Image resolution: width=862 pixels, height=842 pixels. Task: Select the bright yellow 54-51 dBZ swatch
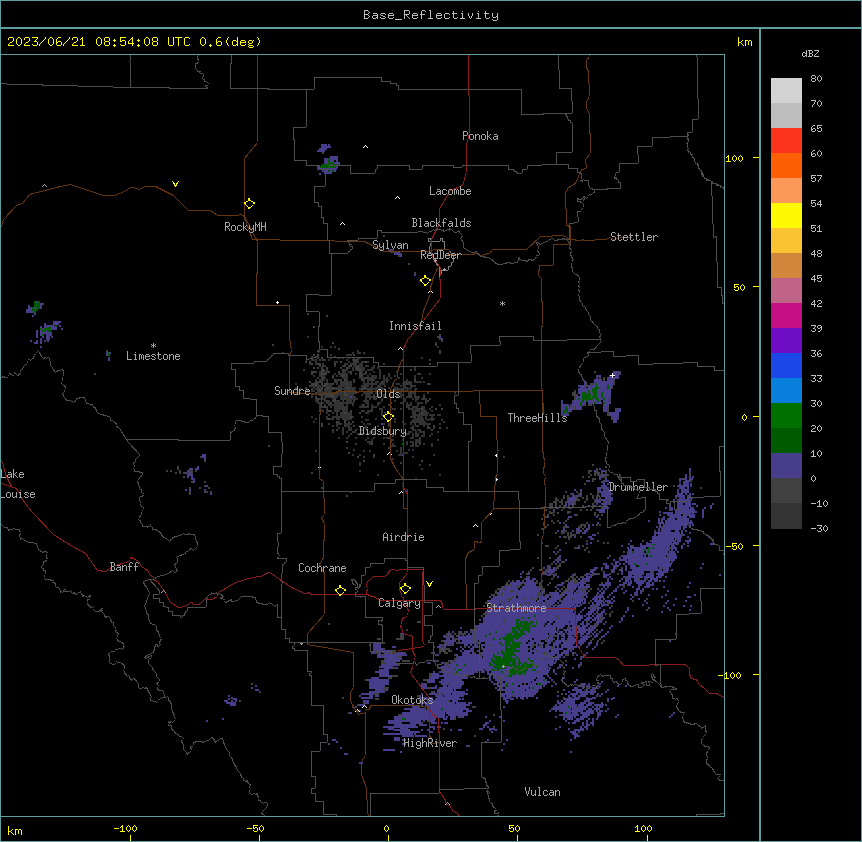pos(786,215)
